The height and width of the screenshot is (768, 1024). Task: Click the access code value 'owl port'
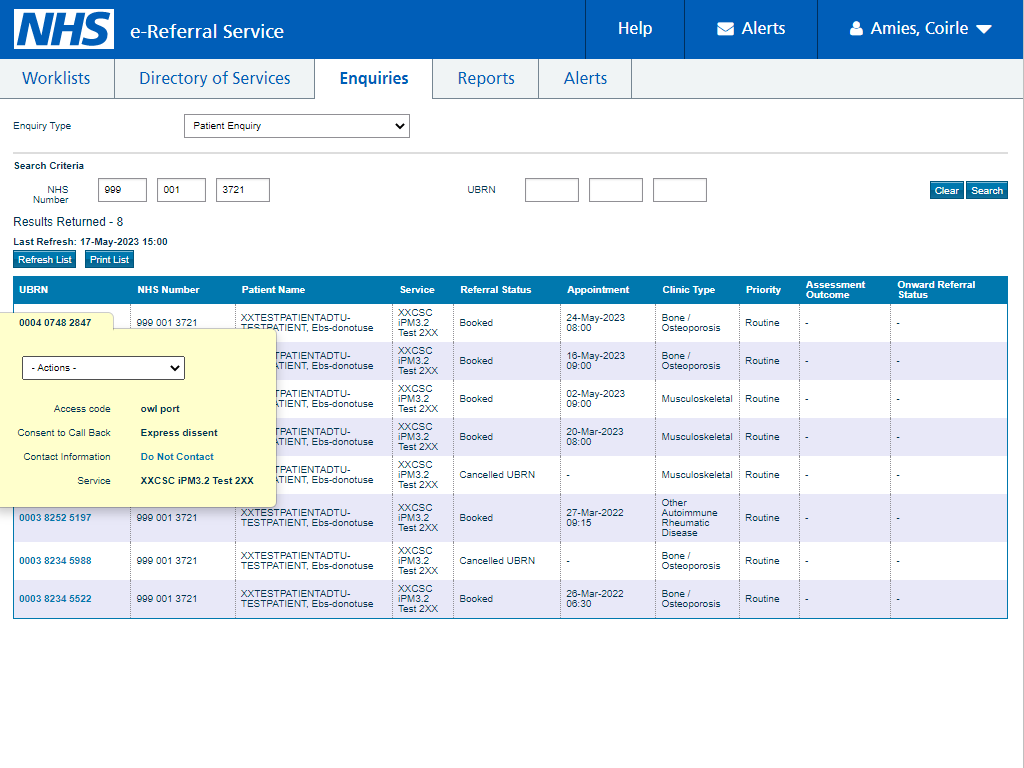pos(160,409)
